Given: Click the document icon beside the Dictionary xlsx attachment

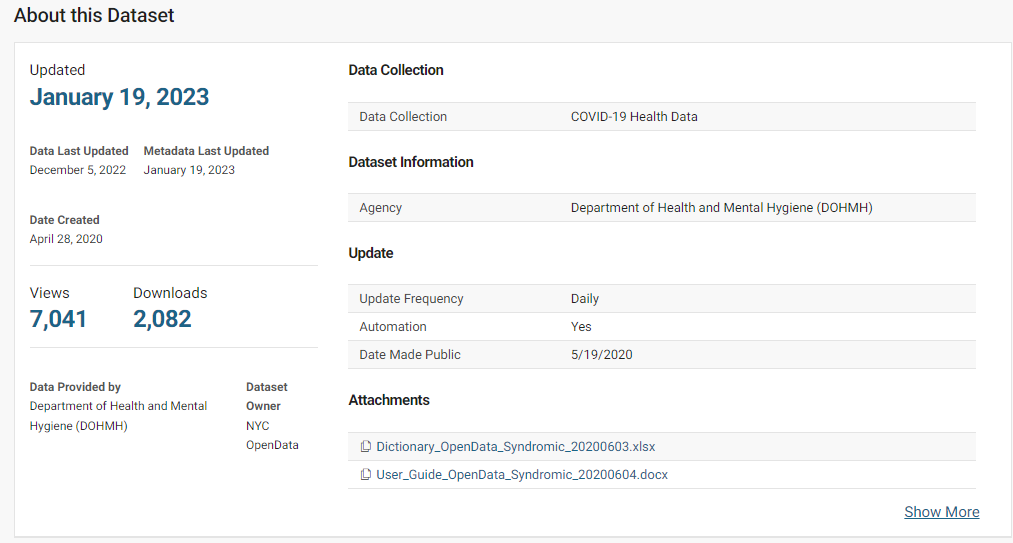Looking at the screenshot, I should [x=366, y=447].
